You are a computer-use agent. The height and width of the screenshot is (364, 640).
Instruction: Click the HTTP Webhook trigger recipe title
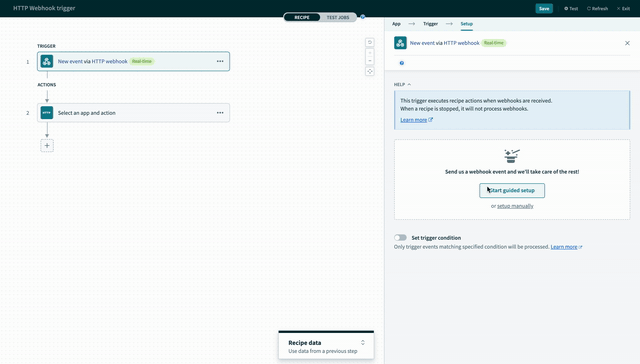[x=44, y=8]
